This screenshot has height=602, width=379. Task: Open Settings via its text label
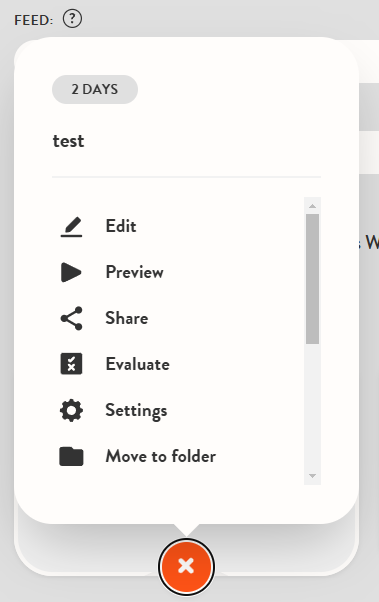coord(136,411)
